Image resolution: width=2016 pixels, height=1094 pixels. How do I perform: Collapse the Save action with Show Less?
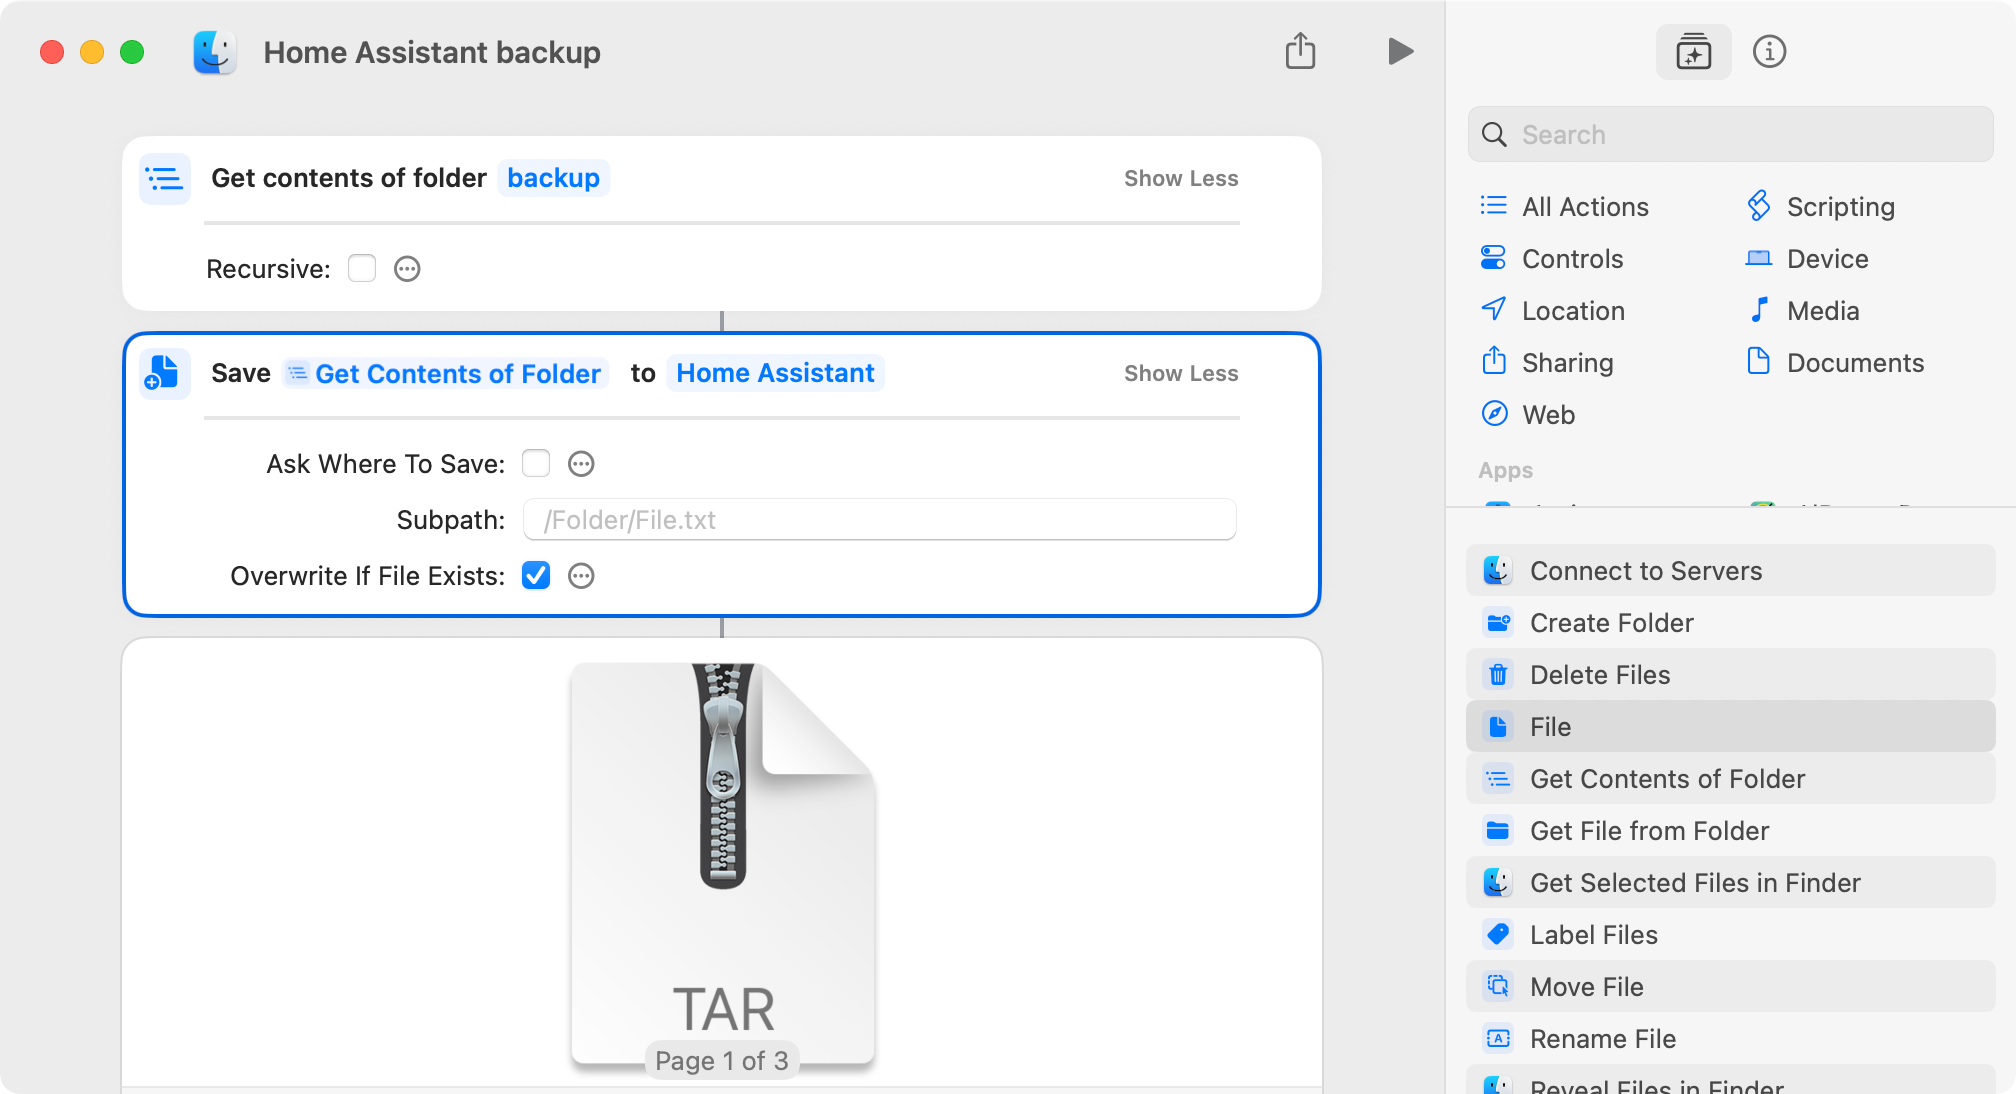1180,374
